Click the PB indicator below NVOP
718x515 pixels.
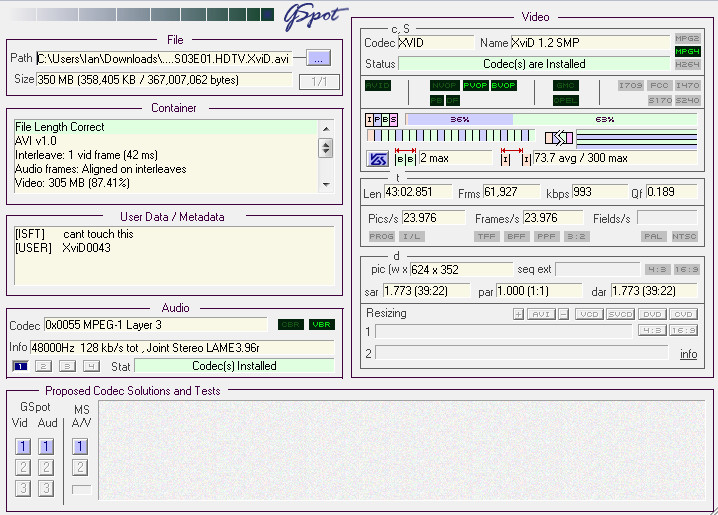pos(436,100)
